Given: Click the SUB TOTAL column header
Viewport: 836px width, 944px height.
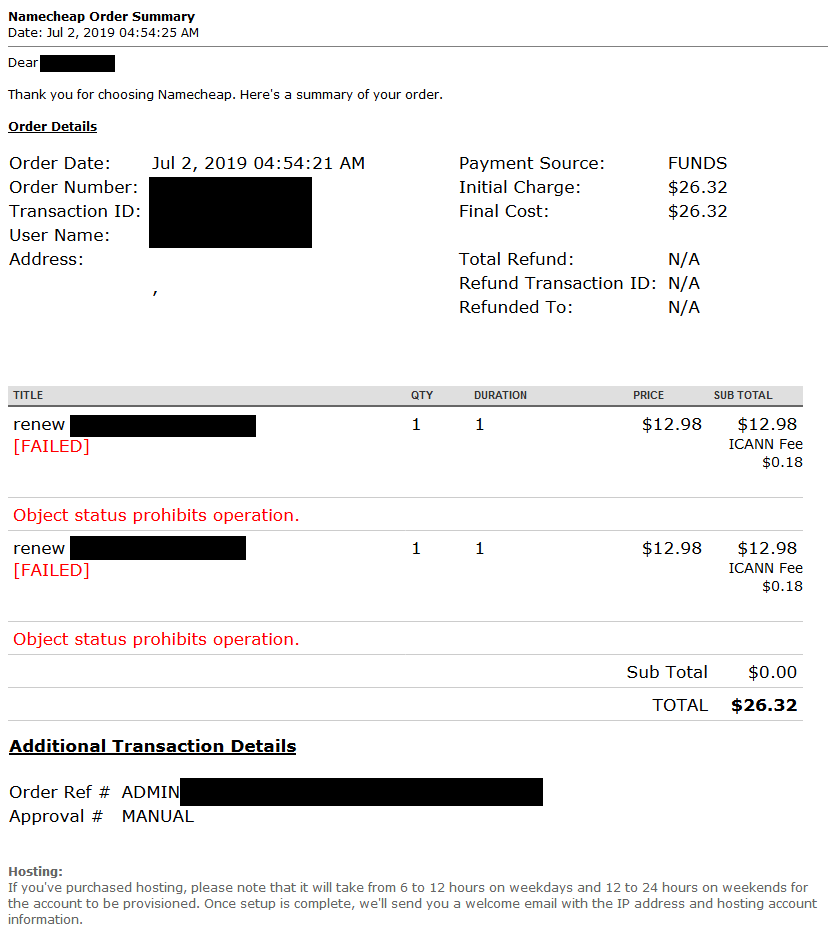Looking at the screenshot, I should click(743, 395).
